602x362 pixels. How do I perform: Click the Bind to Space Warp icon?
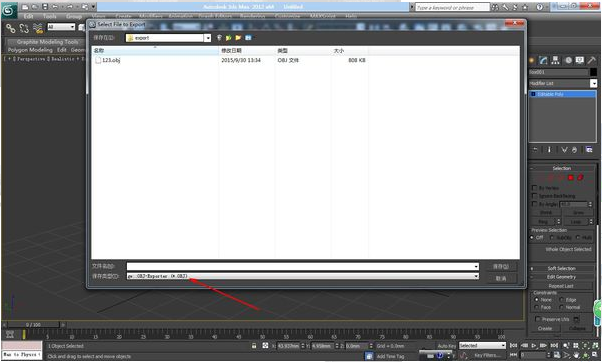click(x=38, y=28)
